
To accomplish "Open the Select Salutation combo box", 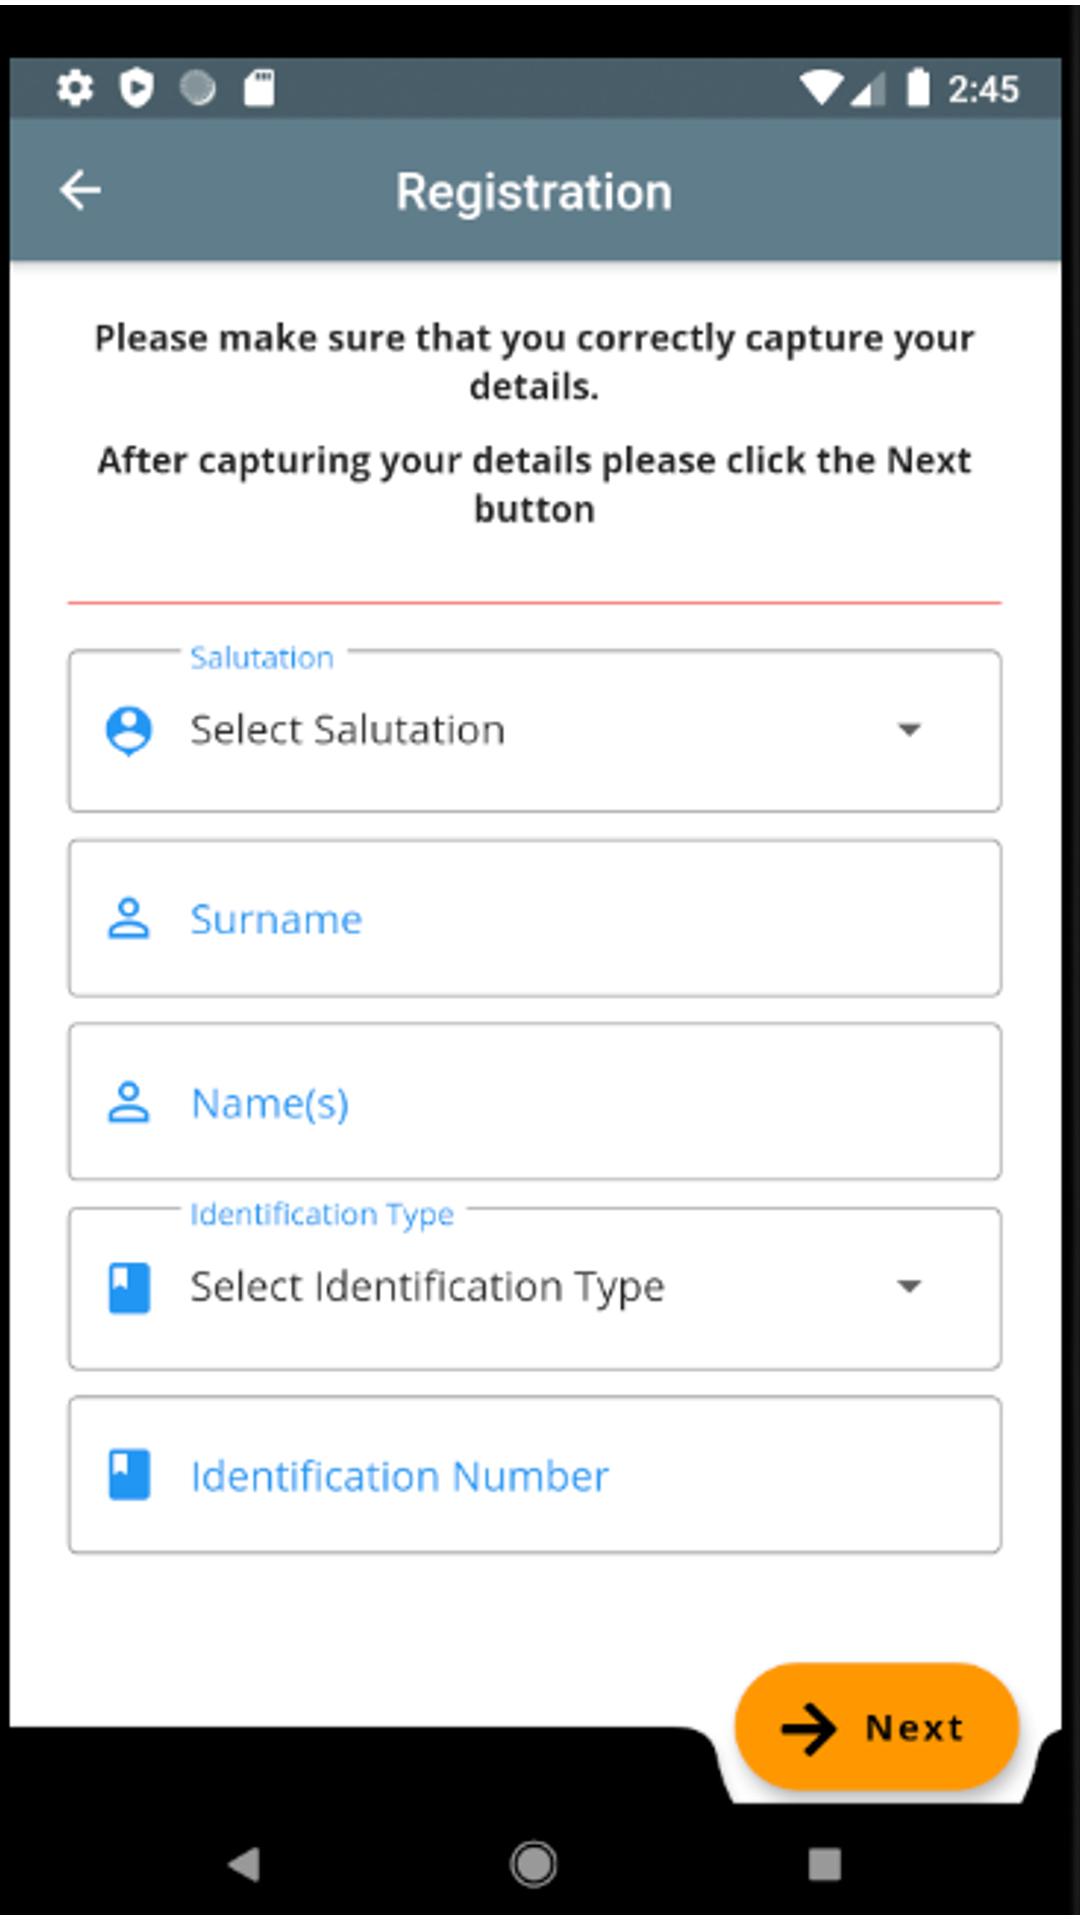I will [535, 731].
